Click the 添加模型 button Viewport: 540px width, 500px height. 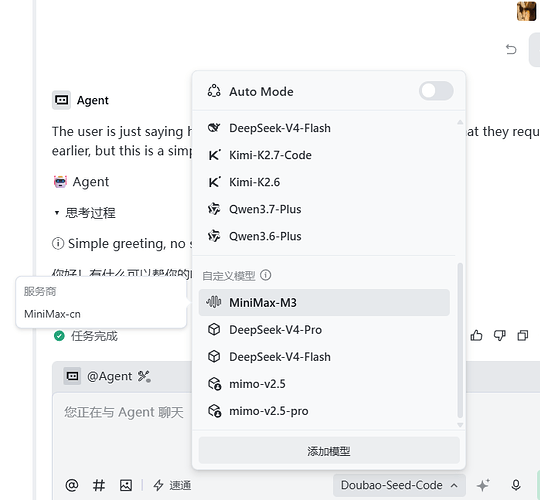[x=329, y=451]
